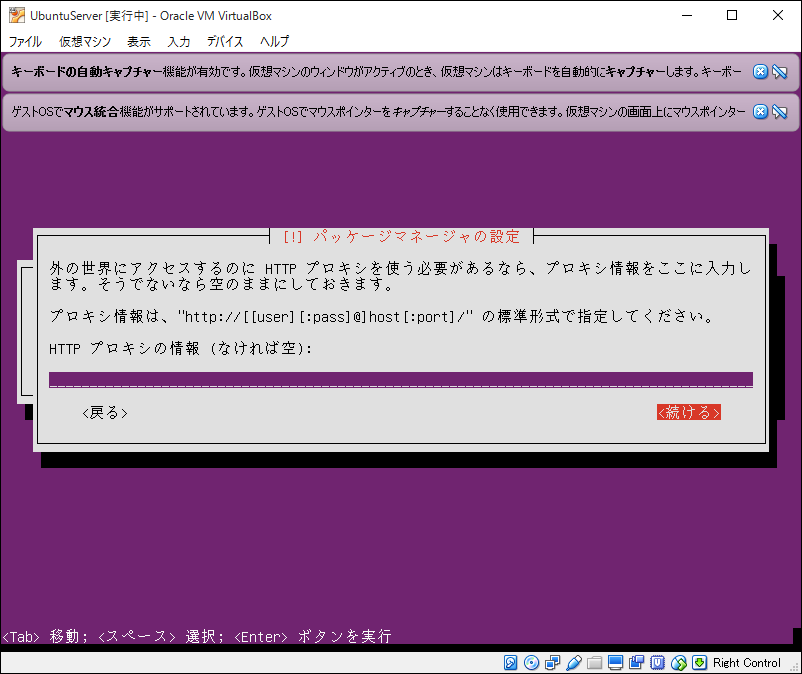Disable future keyboard capture notifications
This screenshot has height=674, width=802.
[x=779, y=71]
